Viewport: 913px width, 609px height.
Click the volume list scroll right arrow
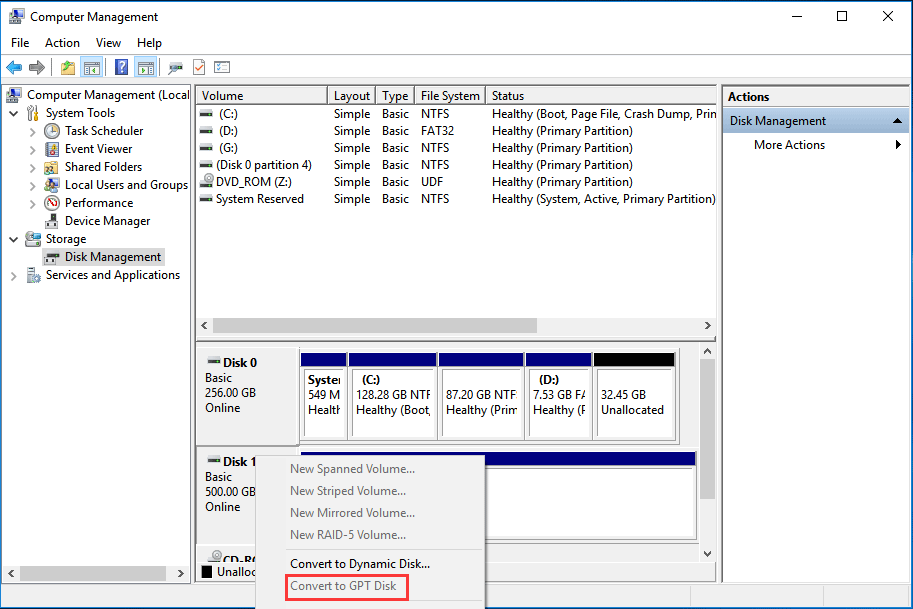coord(707,325)
